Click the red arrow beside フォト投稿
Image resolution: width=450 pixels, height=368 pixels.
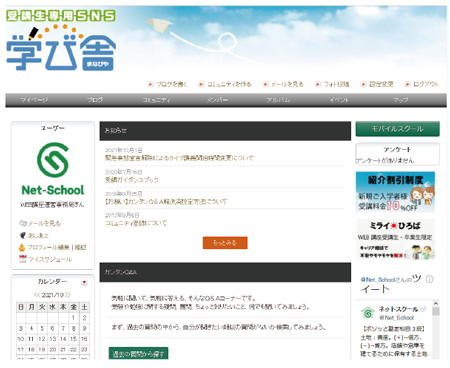pyautogui.click(x=318, y=84)
